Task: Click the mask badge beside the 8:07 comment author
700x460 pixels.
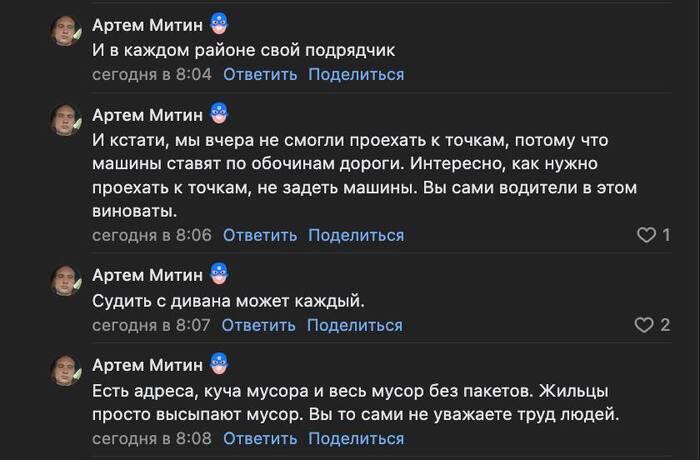Action: (x=221, y=274)
